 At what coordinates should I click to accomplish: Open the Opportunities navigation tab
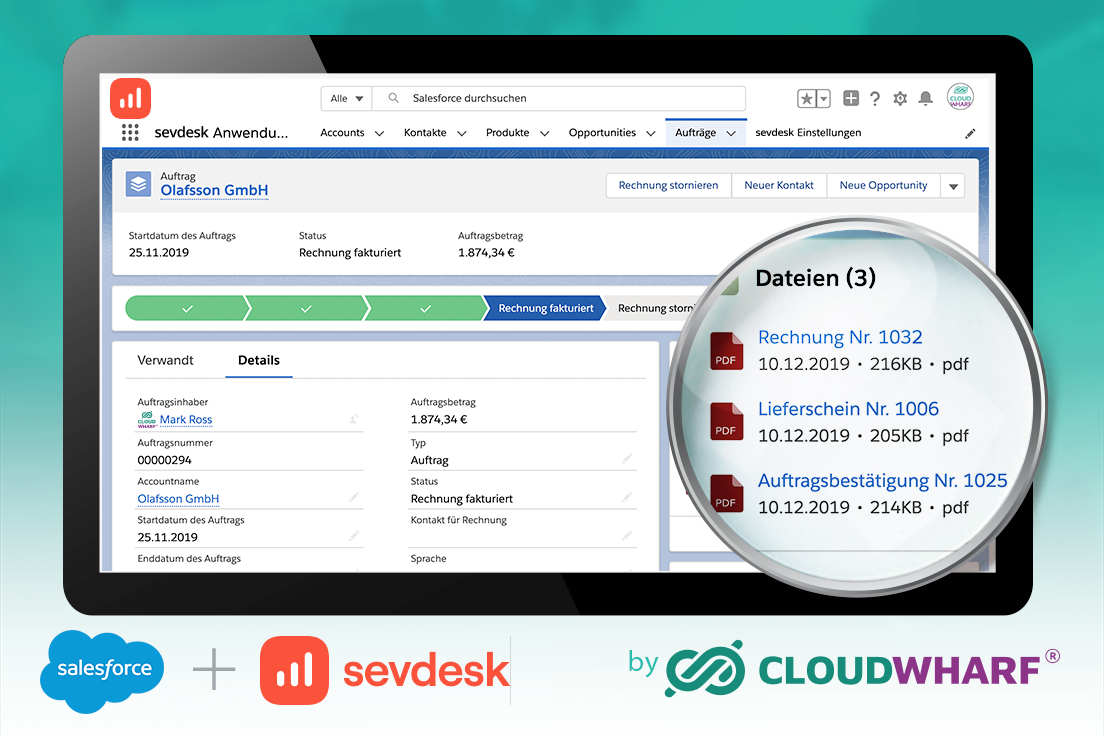(x=602, y=132)
